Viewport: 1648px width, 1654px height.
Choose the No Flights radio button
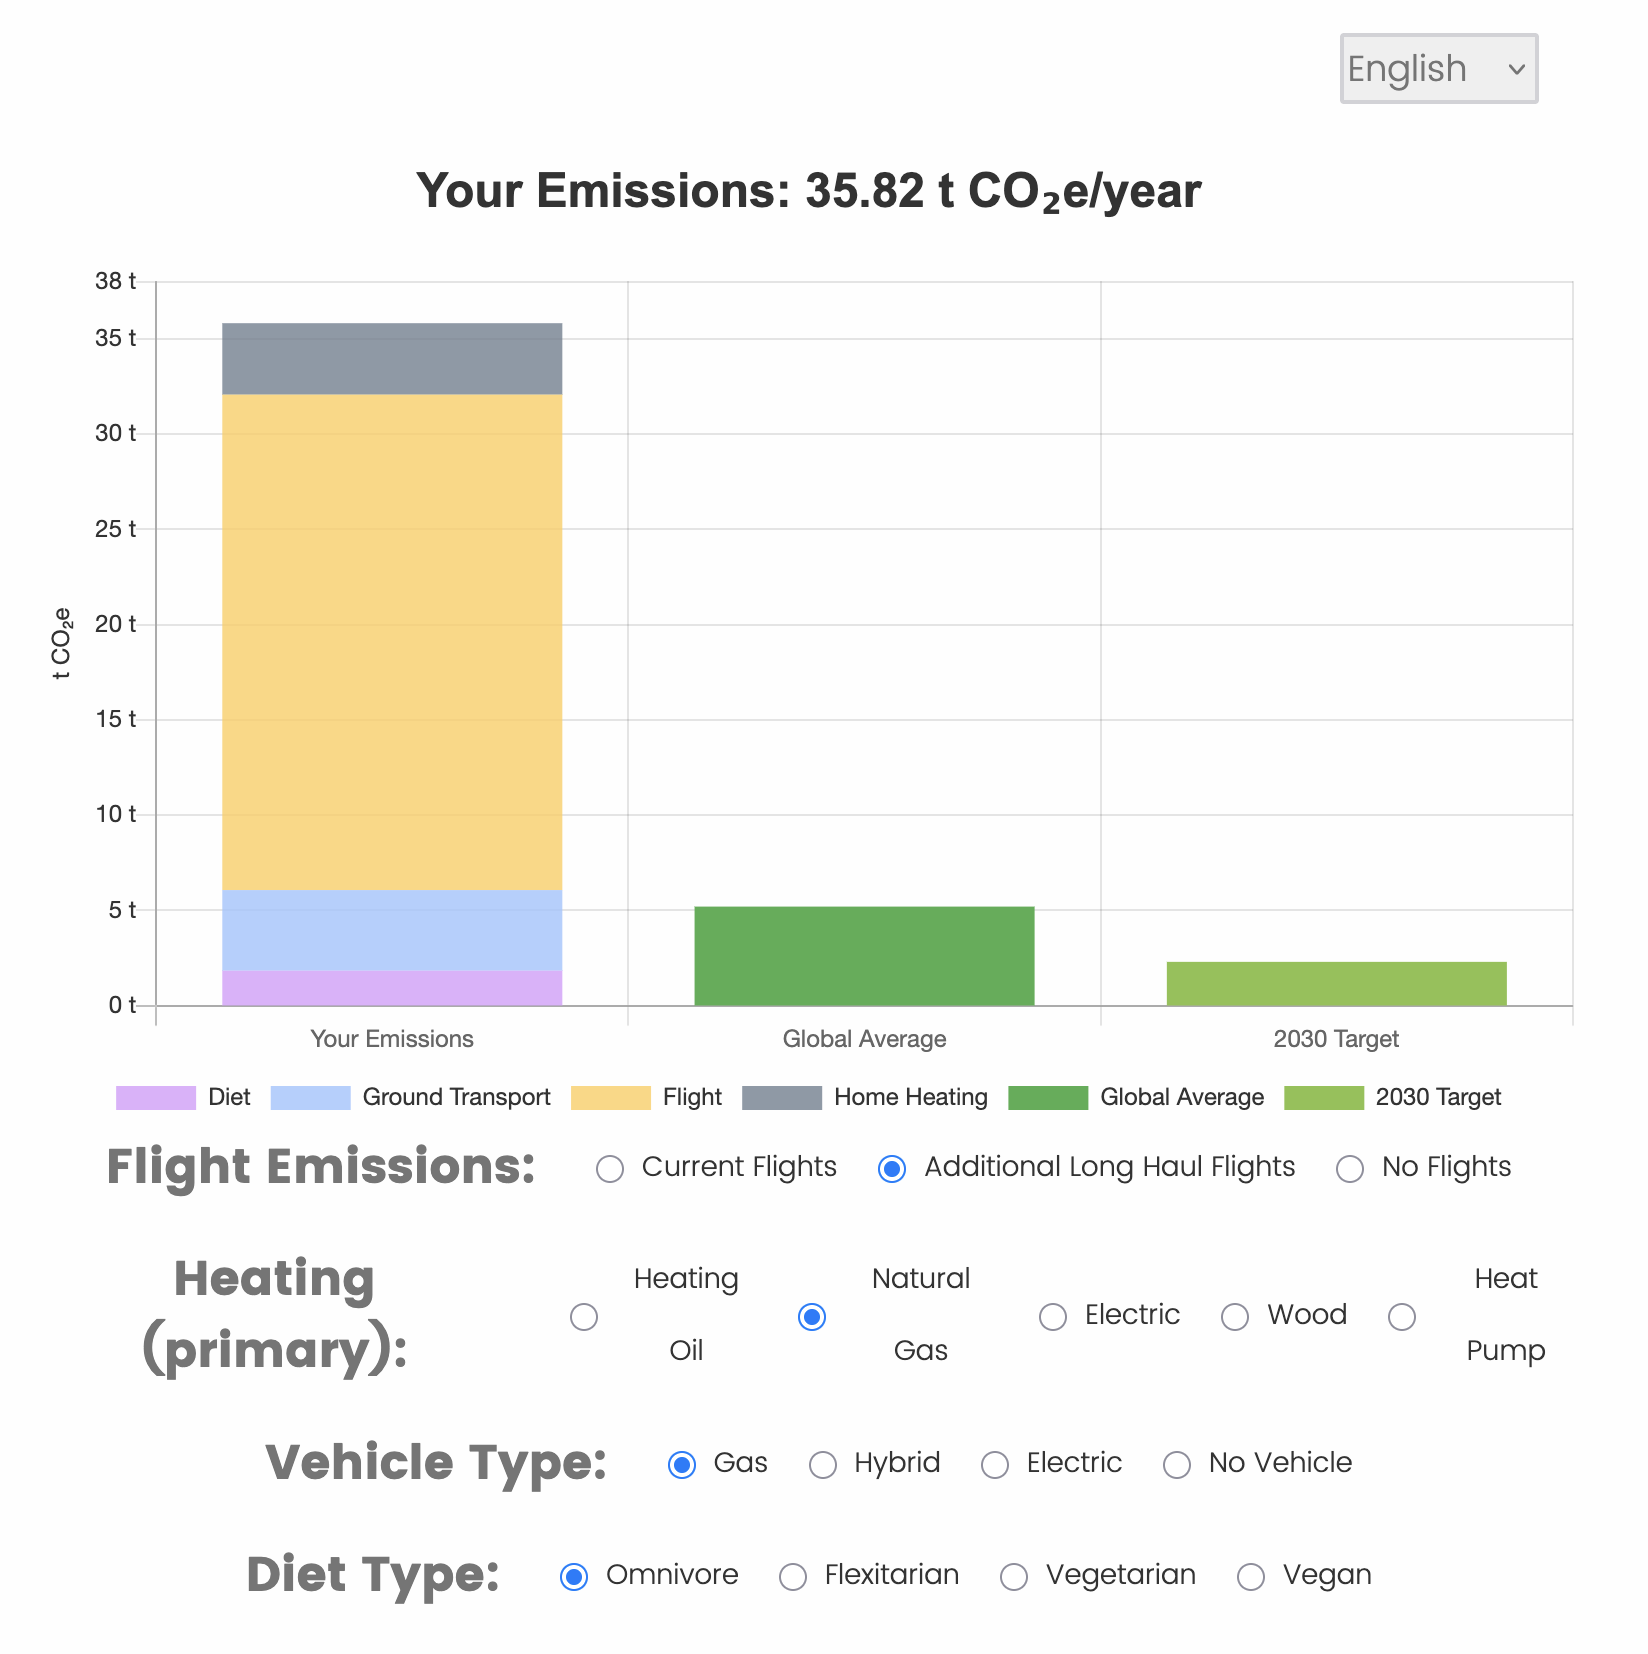point(1350,1168)
